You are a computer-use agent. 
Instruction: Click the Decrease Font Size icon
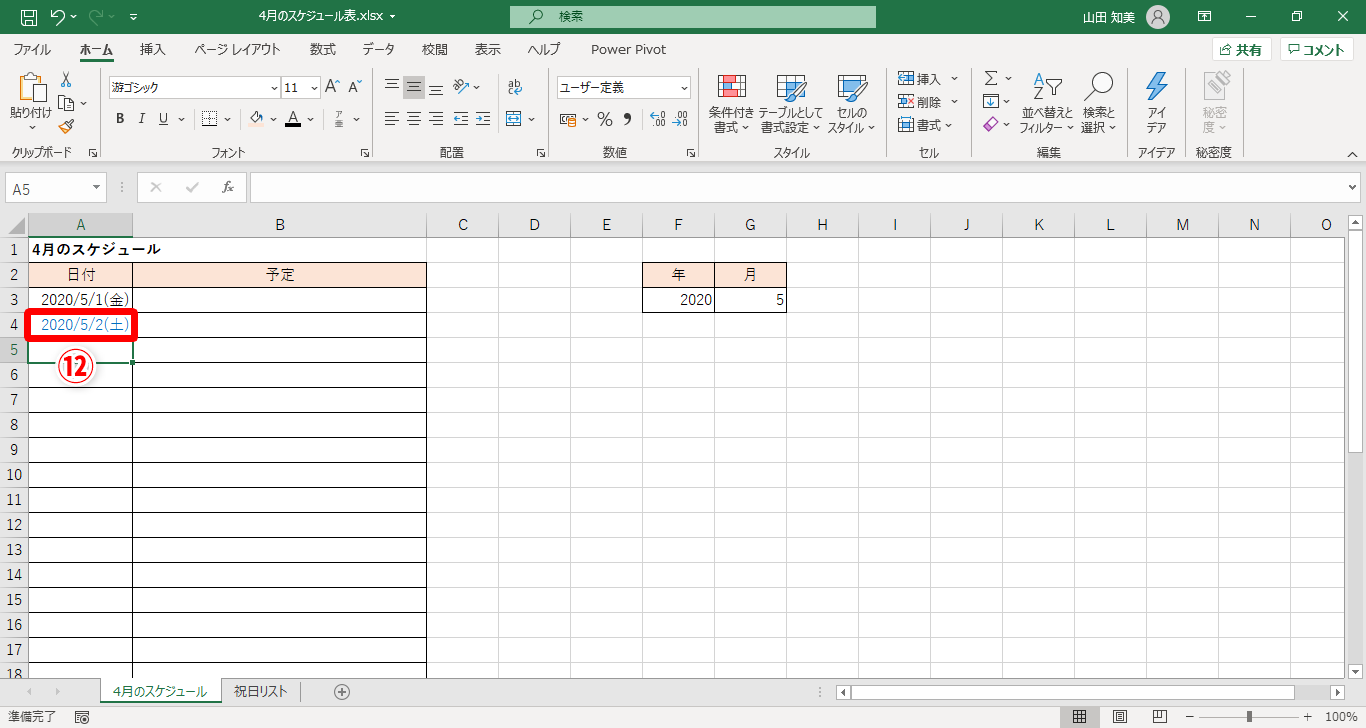pyautogui.click(x=355, y=87)
